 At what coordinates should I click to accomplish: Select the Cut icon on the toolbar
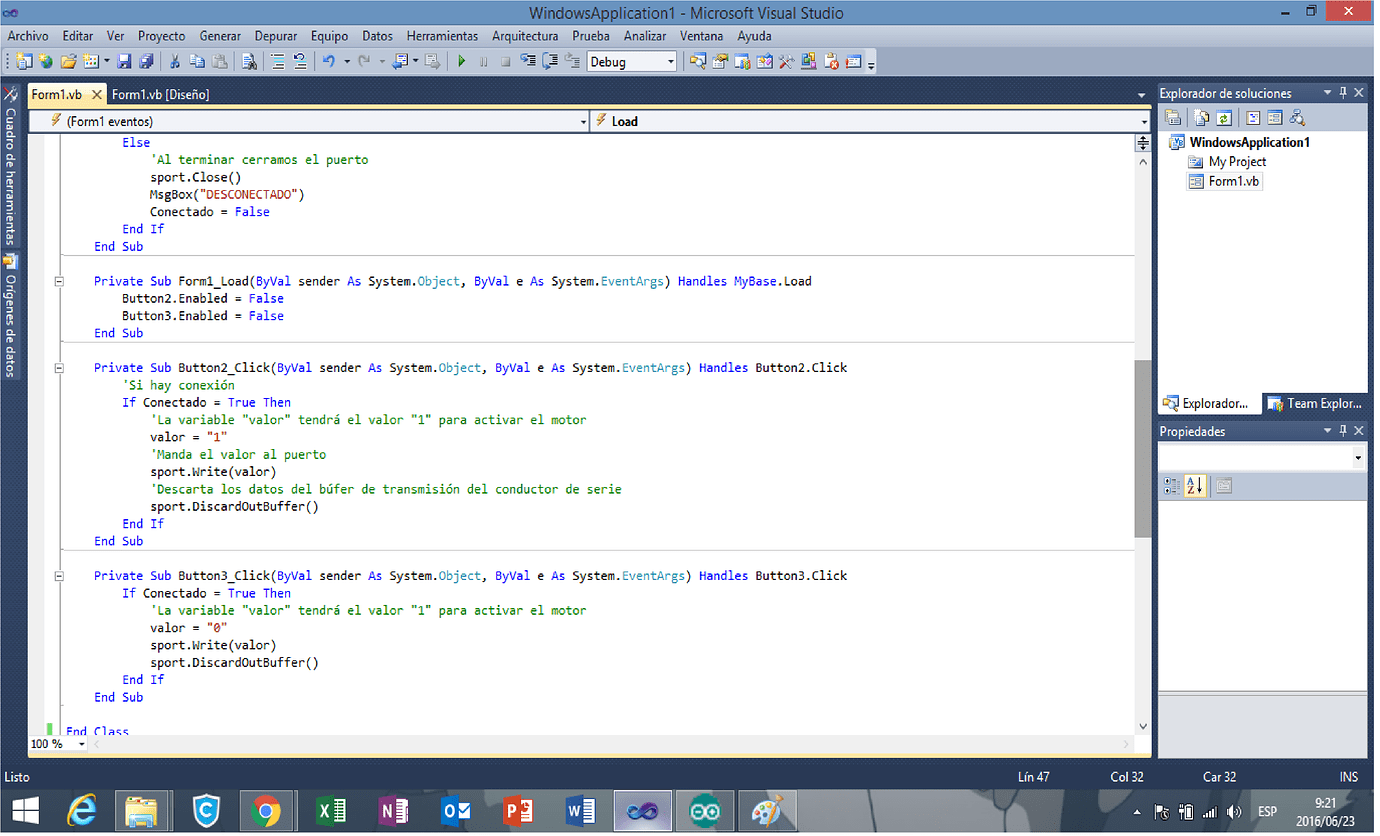tap(175, 61)
